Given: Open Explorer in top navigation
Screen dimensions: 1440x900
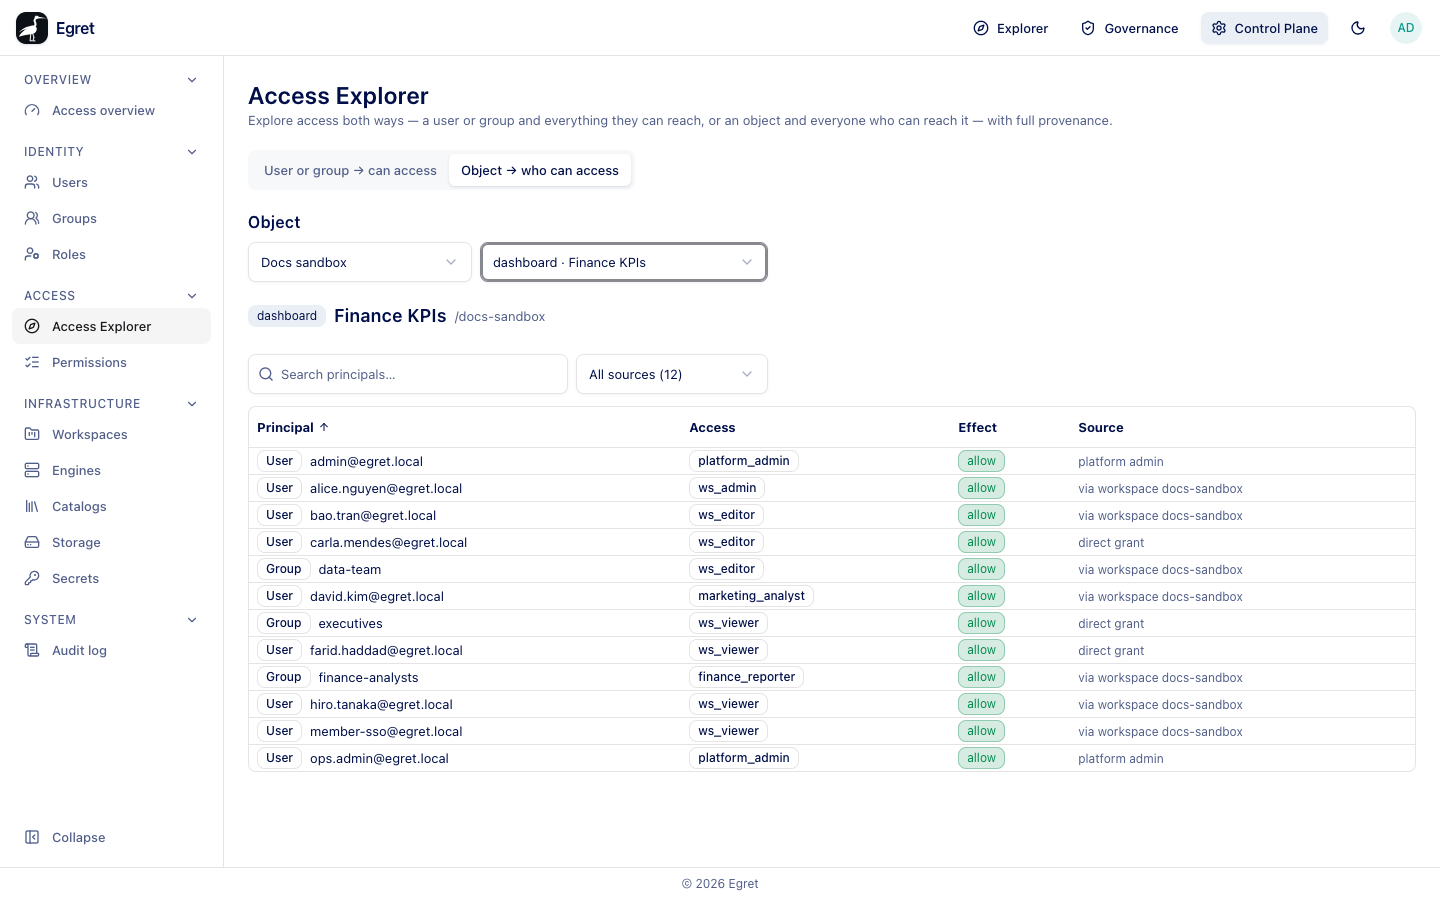Looking at the screenshot, I should pyautogui.click(x=1011, y=28).
